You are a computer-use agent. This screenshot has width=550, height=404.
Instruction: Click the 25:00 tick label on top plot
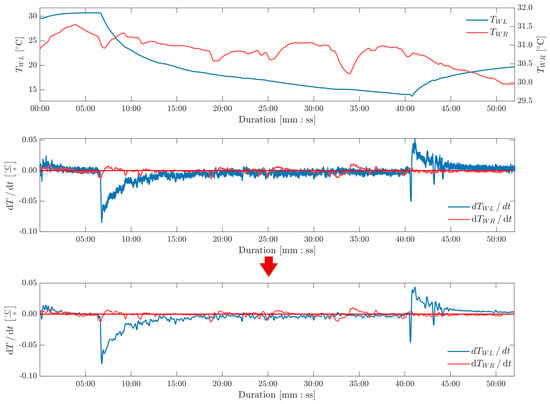tap(268, 109)
